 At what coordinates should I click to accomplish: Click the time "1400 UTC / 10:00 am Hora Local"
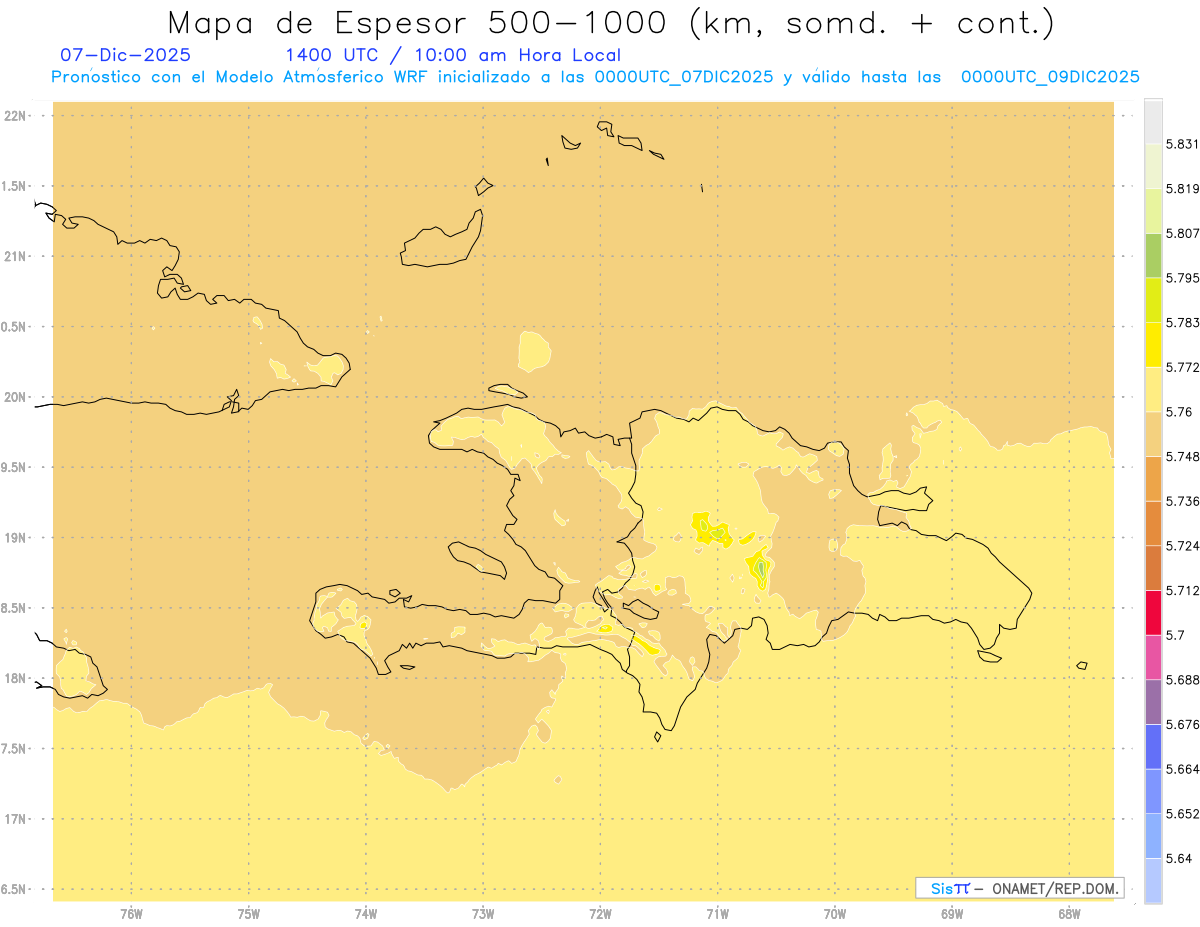tap(453, 55)
